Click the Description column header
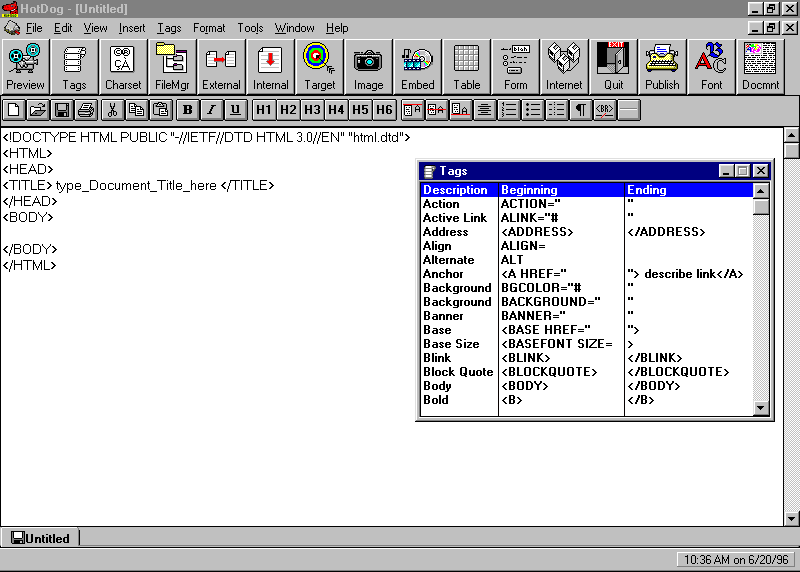 (x=459, y=190)
